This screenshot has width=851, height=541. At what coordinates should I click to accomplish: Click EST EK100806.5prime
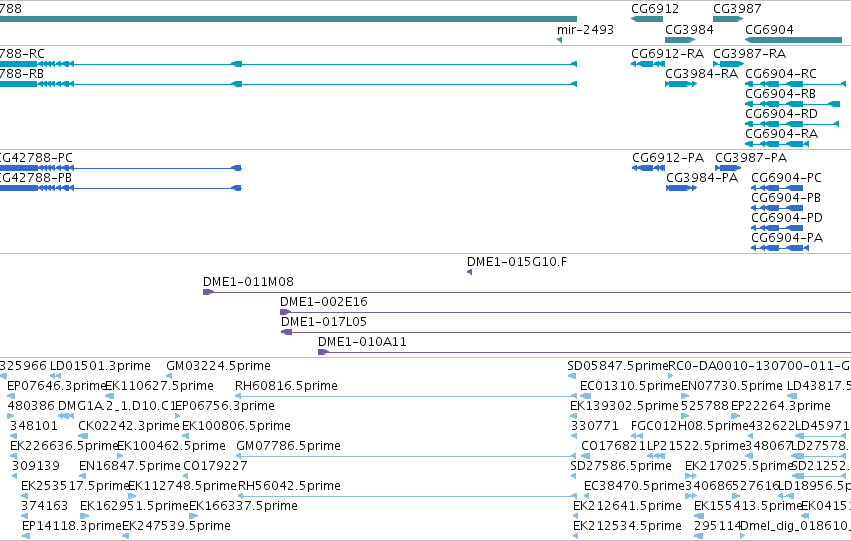pos(236,427)
